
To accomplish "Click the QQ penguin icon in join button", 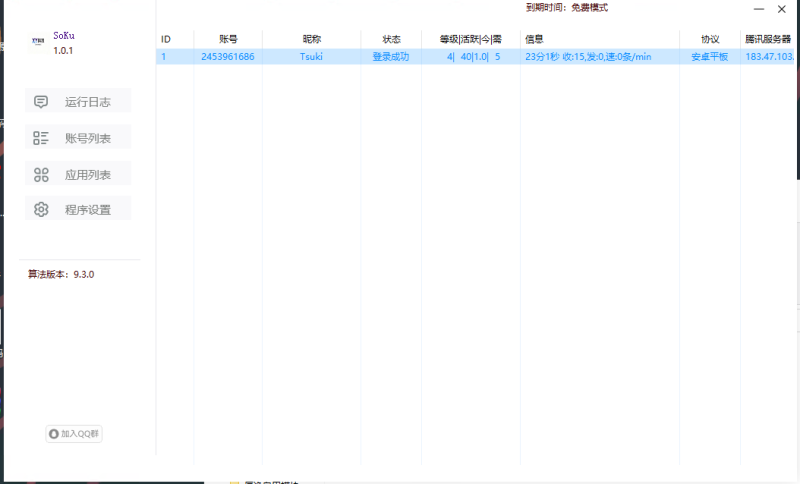I will 54,434.
